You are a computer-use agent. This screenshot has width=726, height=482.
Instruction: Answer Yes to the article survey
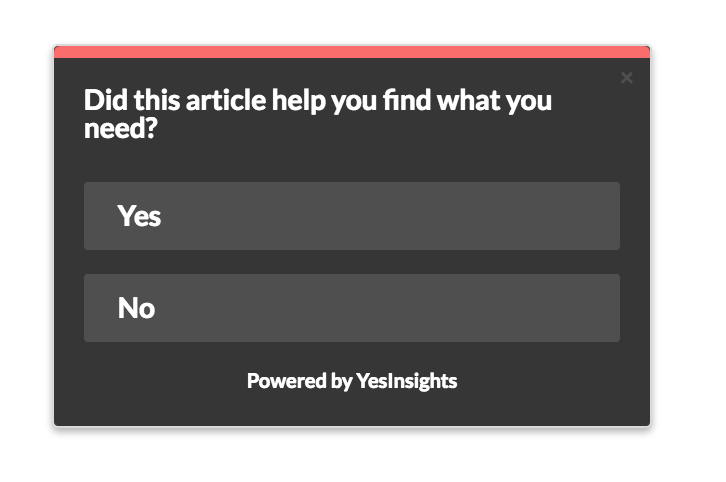coord(351,216)
